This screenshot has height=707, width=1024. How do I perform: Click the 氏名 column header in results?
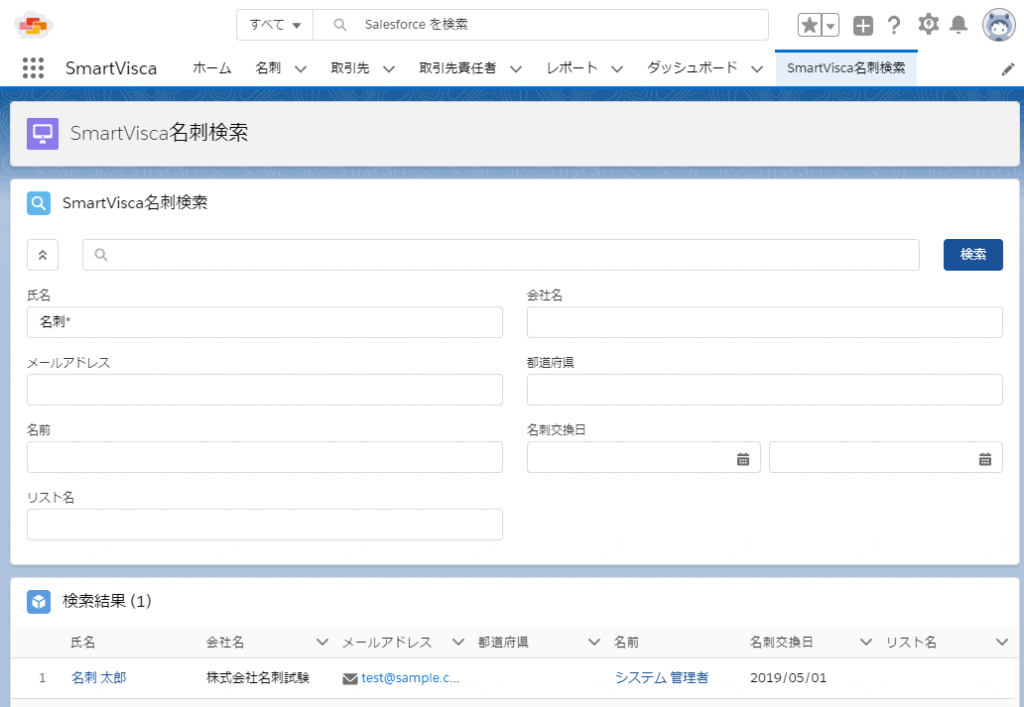point(83,642)
